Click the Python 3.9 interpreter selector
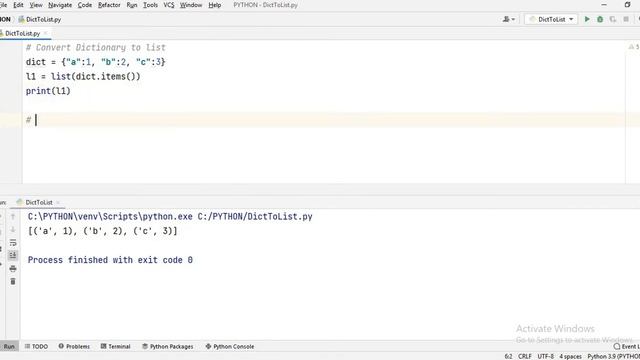The image size is (640, 360). coord(613,356)
